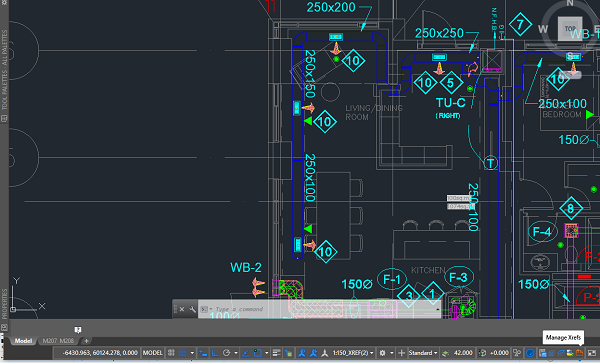Click the auto-add annotation scales icon
Image resolution: width=600 pixels, height=364 pixels.
click(x=314, y=353)
